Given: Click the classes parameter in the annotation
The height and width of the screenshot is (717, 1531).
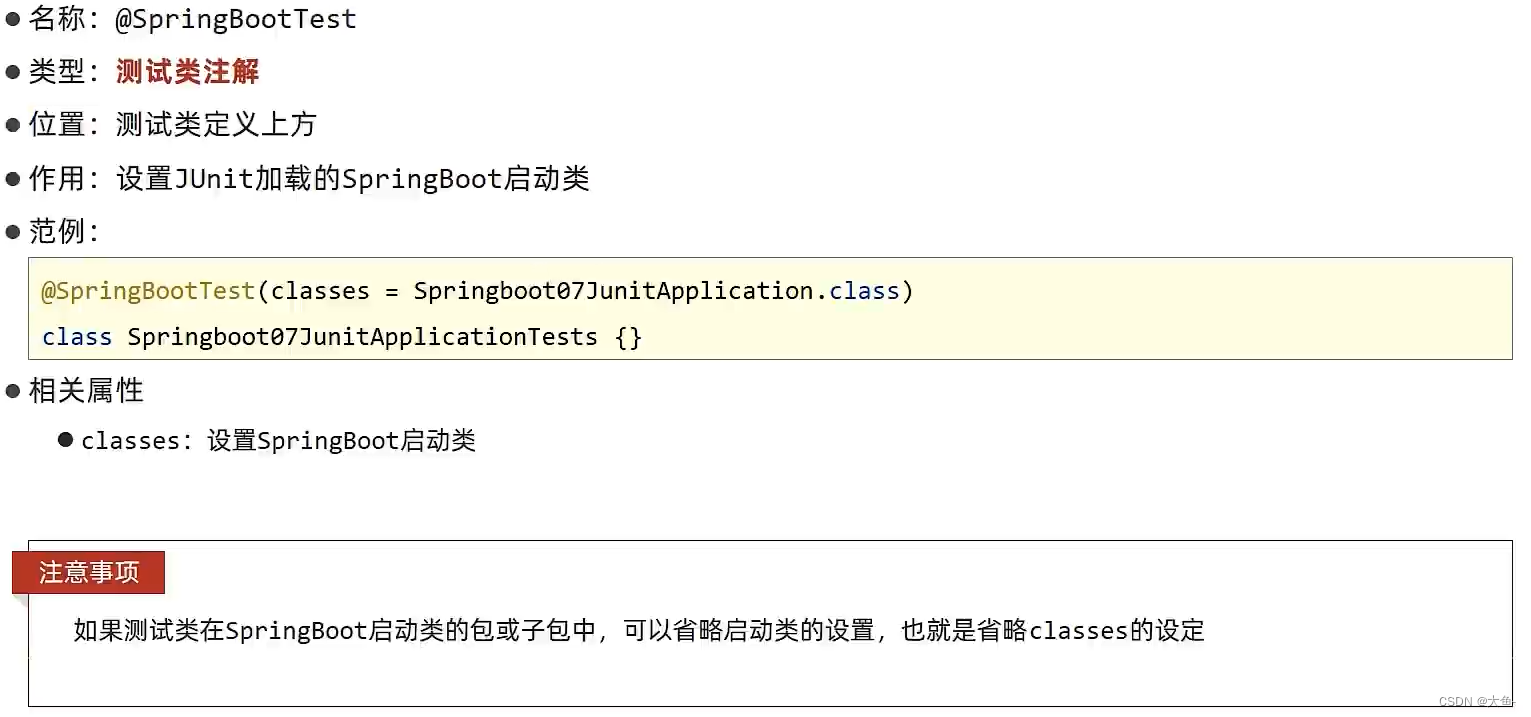Looking at the screenshot, I should click(x=321, y=291).
